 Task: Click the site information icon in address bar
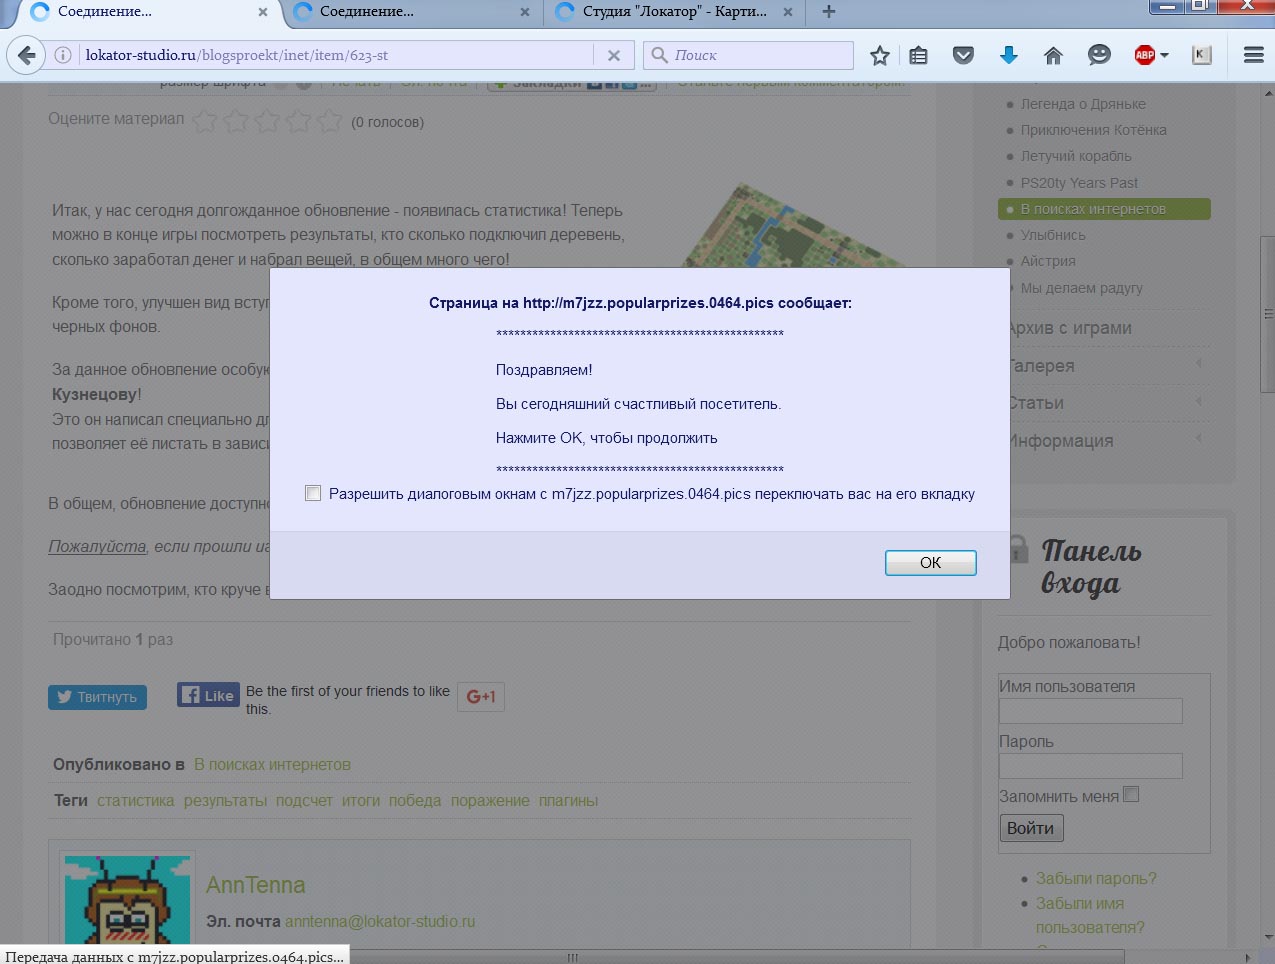click(62, 55)
